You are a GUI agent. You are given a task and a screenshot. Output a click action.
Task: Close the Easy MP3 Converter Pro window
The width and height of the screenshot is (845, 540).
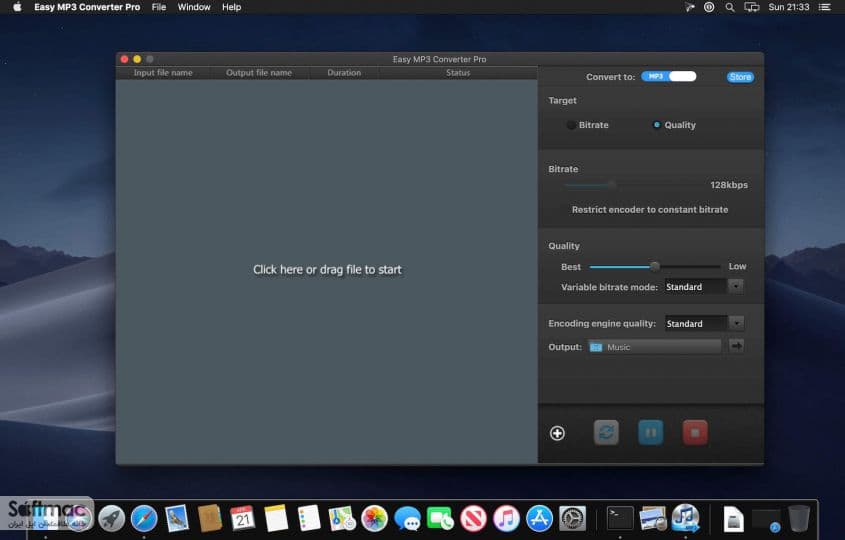pos(124,59)
